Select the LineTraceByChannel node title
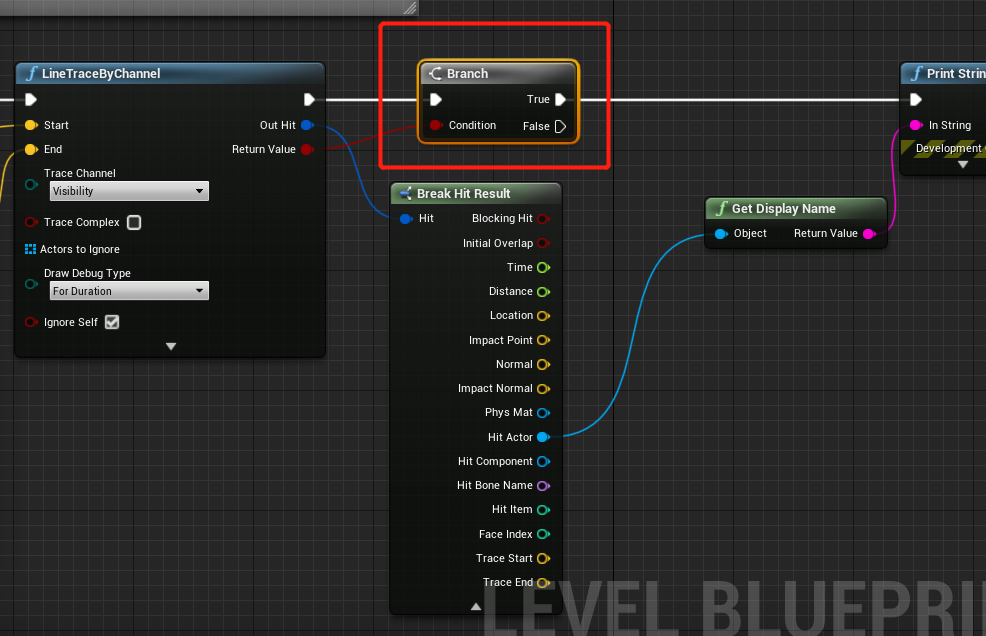 coord(101,74)
